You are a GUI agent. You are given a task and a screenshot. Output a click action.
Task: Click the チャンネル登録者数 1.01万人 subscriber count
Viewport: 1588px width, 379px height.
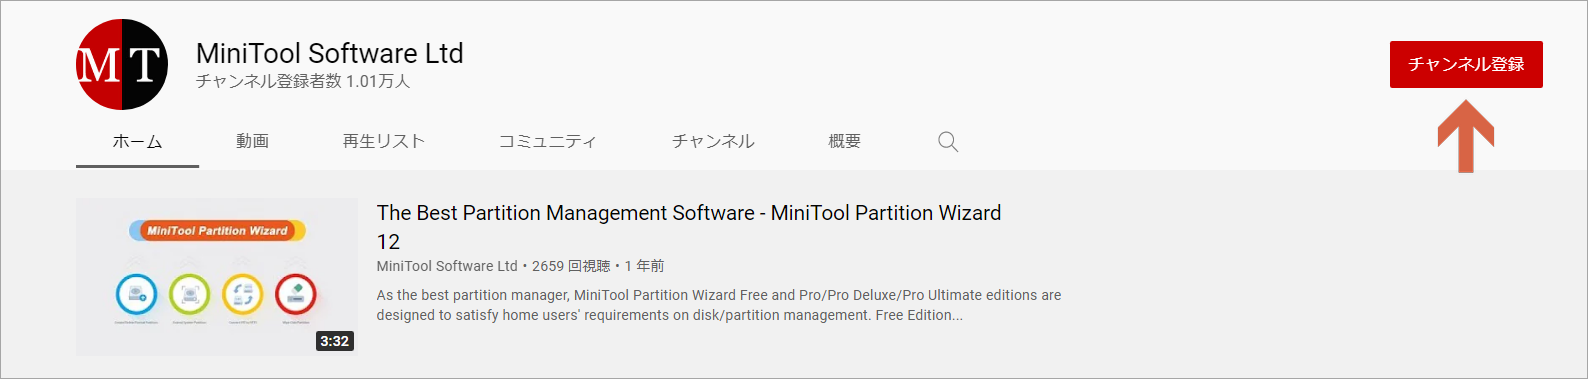coord(303,81)
